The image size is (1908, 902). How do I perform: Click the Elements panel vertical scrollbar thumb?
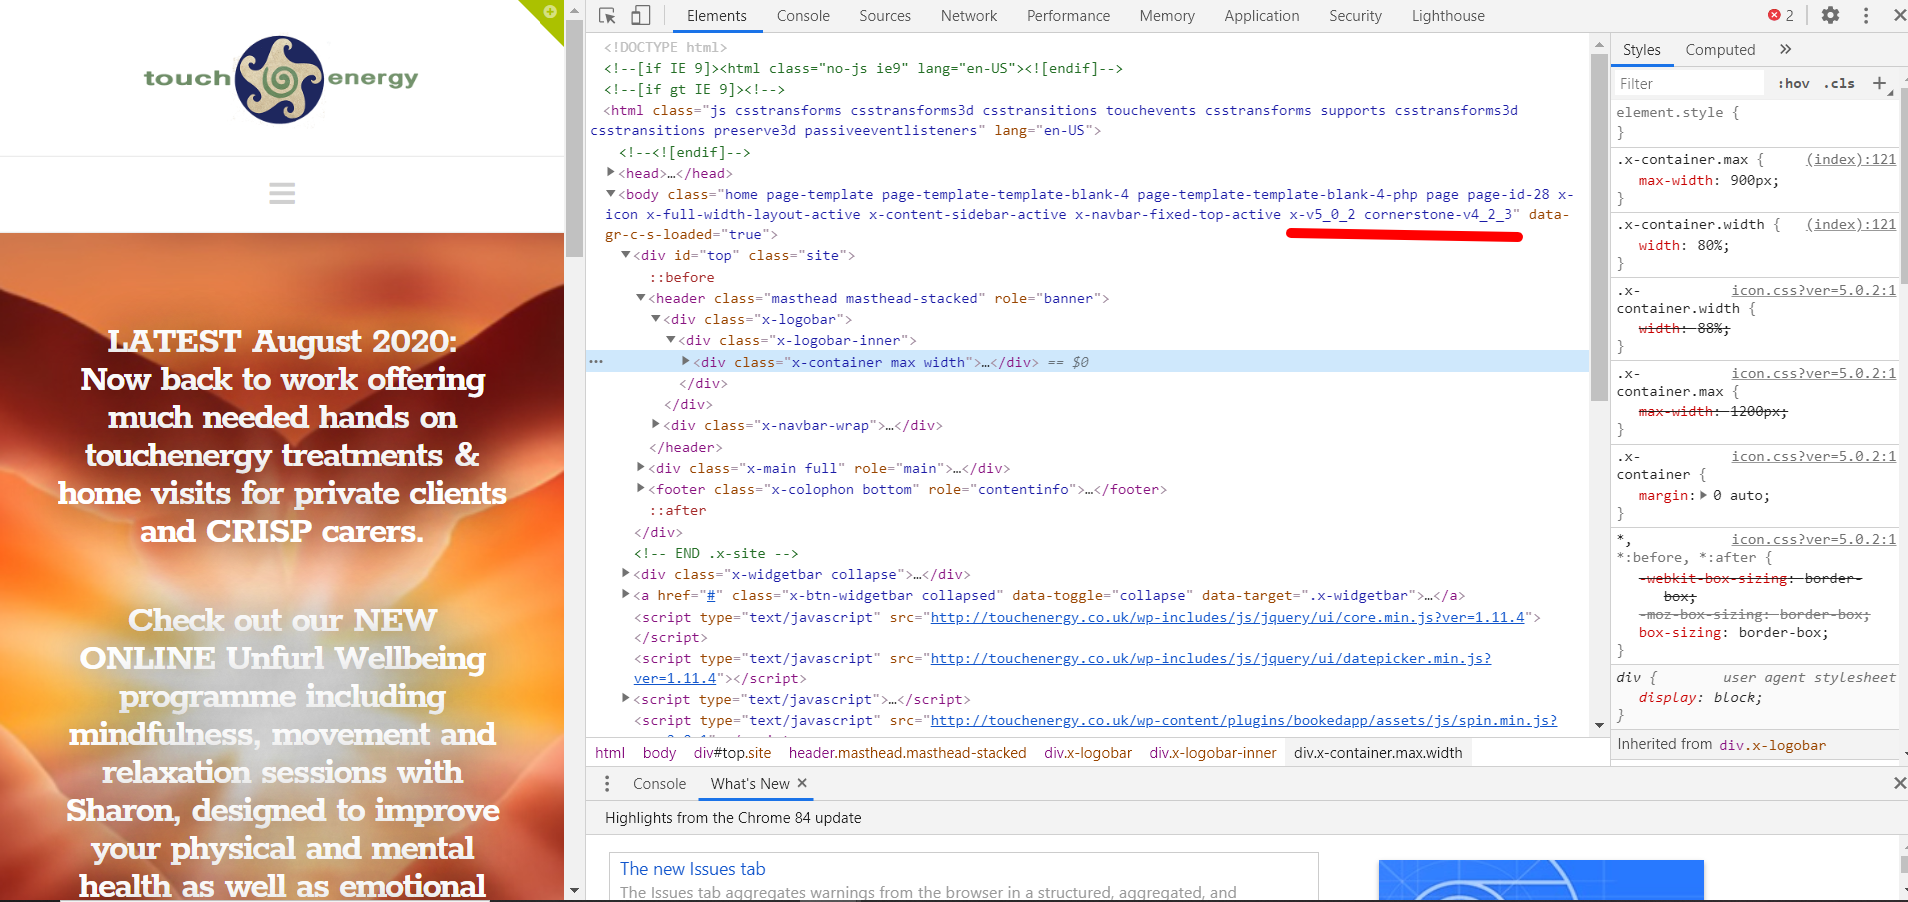point(1598,228)
